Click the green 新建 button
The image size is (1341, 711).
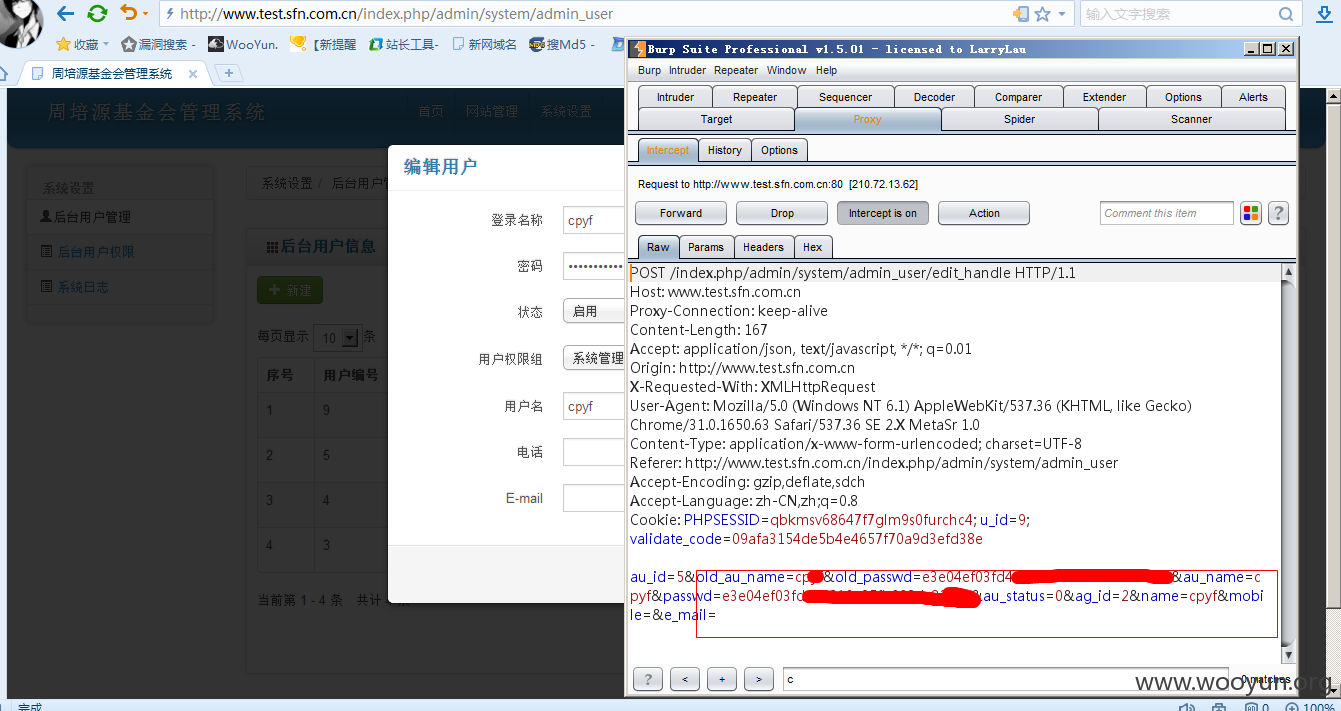click(x=290, y=290)
